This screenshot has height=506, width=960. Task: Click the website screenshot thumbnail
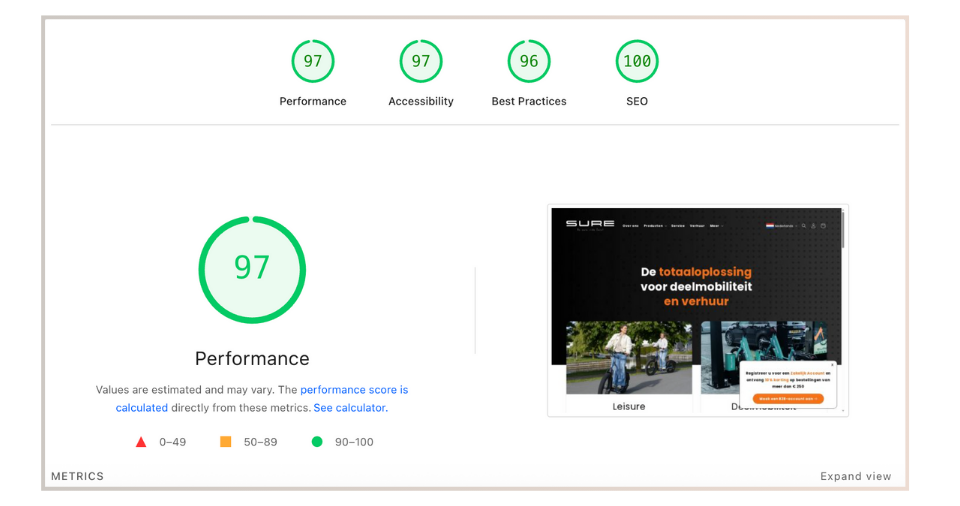coord(697,311)
